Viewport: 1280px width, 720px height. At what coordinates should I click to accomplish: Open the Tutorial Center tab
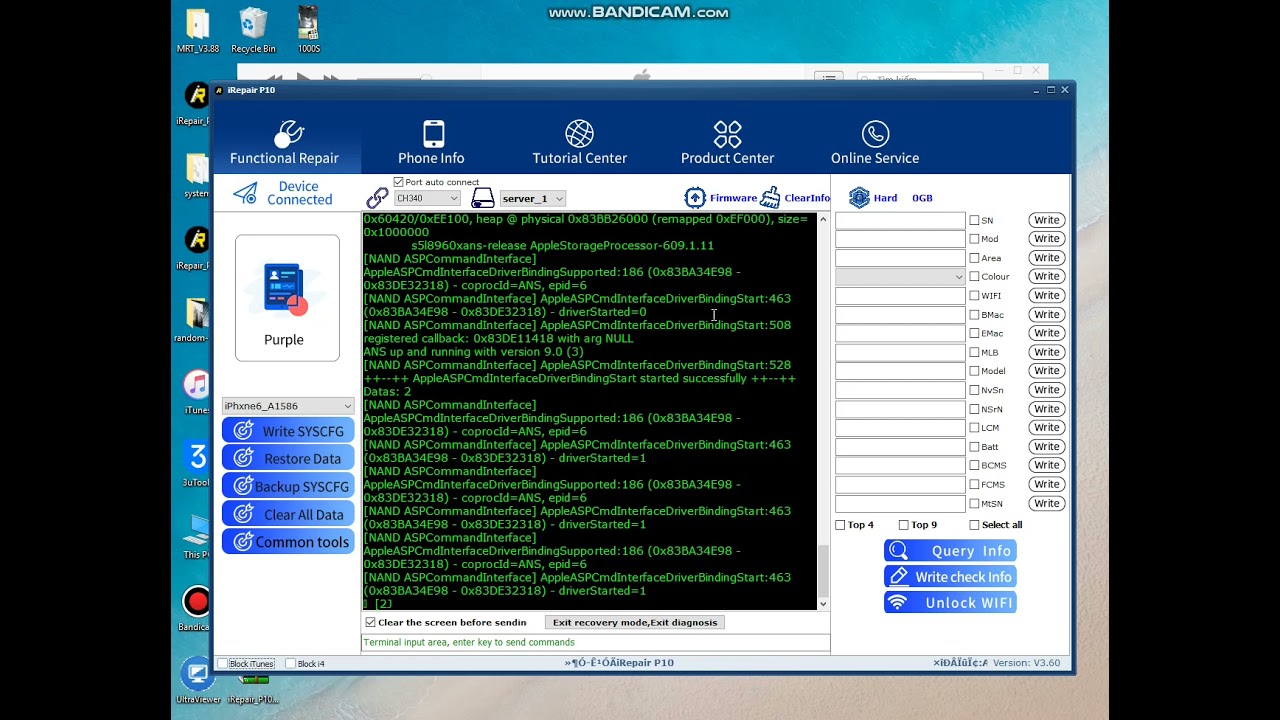pyautogui.click(x=579, y=143)
